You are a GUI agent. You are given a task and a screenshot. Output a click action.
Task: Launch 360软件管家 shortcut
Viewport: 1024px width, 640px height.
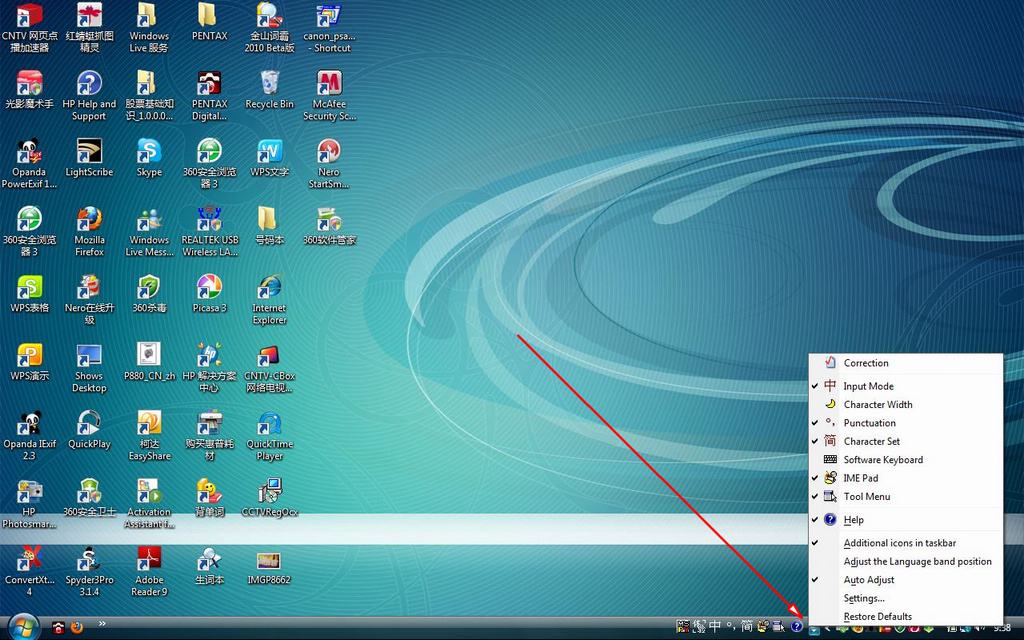click(329, 226)
